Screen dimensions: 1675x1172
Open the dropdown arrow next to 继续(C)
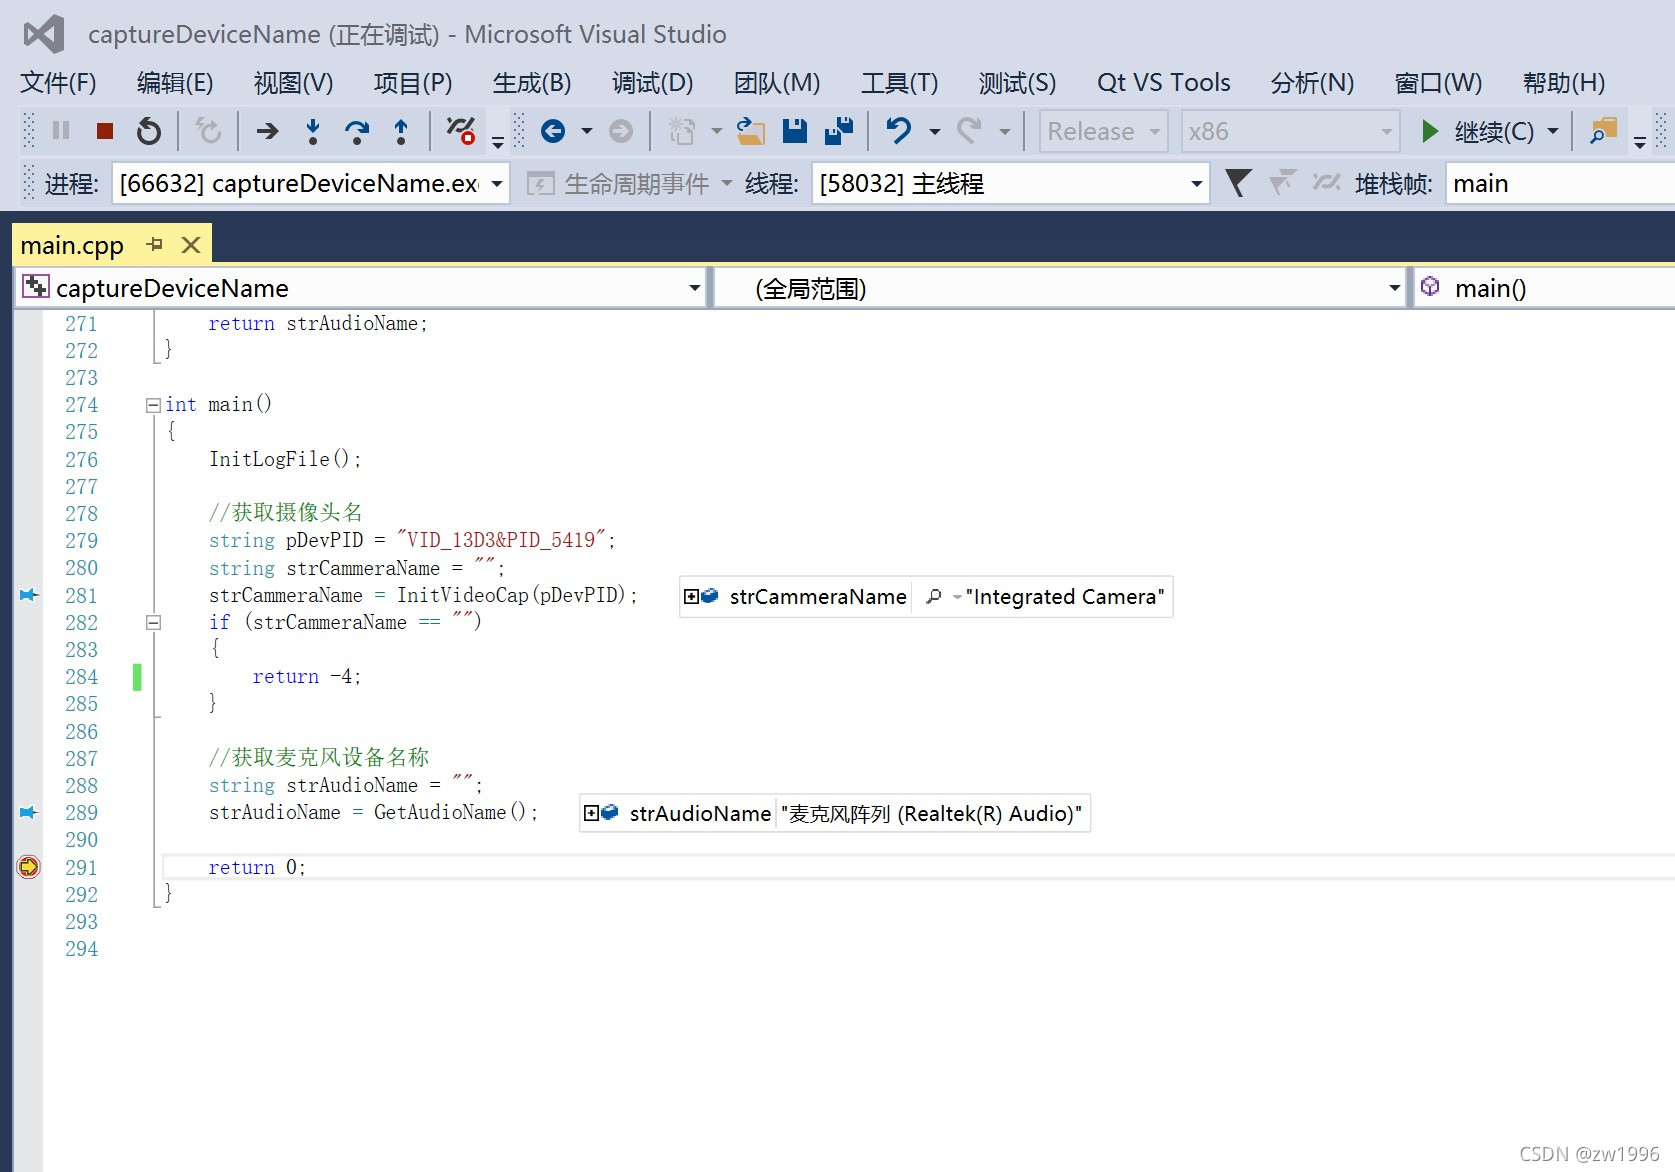[x=1553, y=131]
